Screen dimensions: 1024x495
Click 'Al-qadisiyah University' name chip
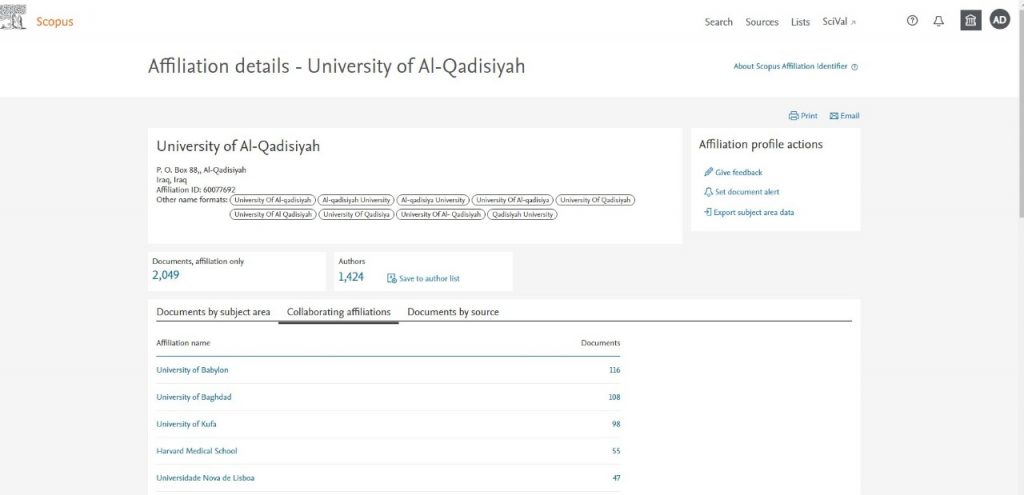click(x=356, y=200)
